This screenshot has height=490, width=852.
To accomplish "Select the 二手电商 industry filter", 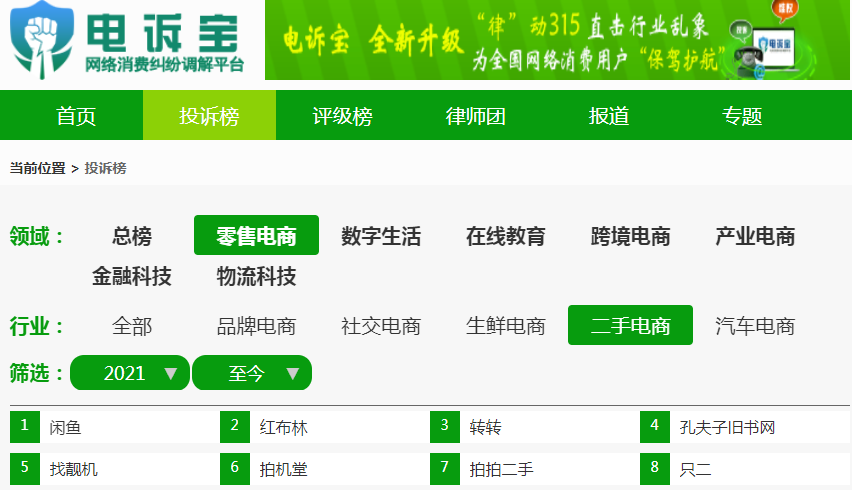I will point(630,325).
